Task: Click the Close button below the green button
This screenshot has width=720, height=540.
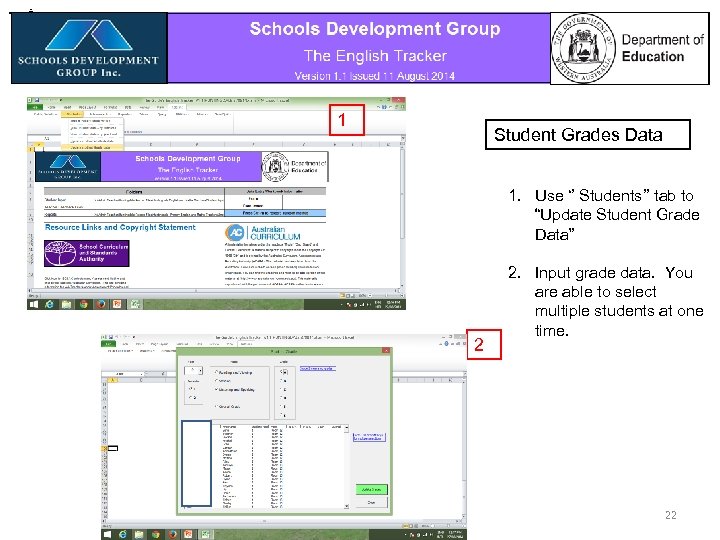Action: (371, 502)
